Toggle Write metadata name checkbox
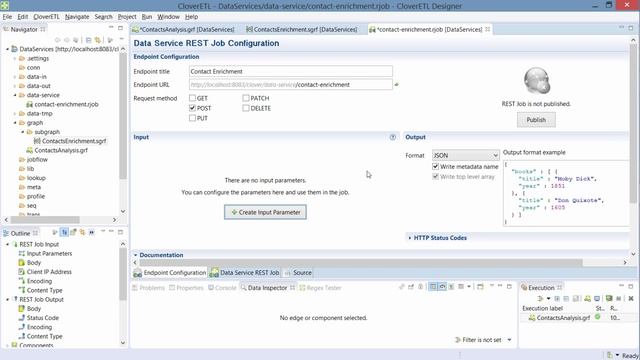The height and width of the screenshot is (360, 640). (436, 167)
